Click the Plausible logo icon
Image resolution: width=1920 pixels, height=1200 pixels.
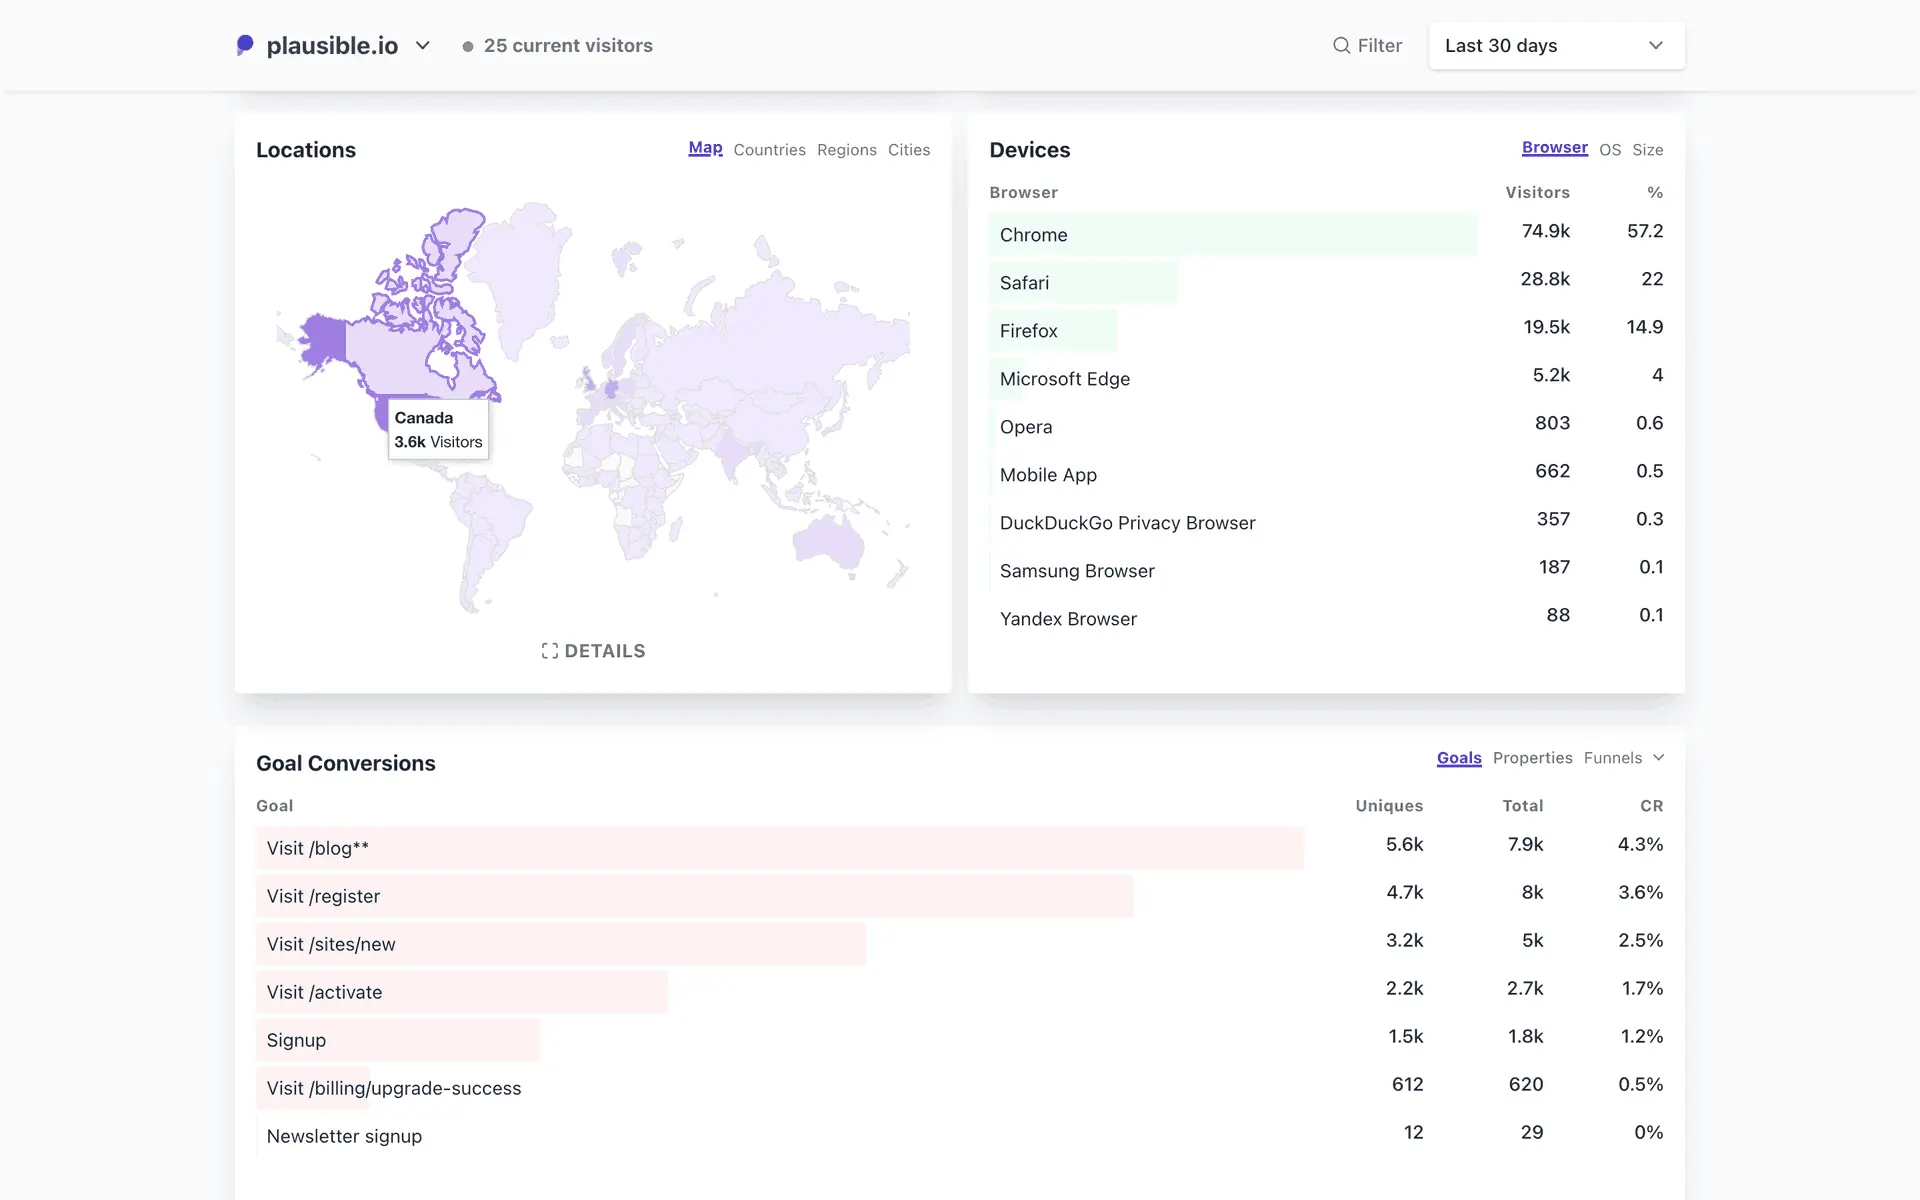pyautogui.click(x=245, y=45)
